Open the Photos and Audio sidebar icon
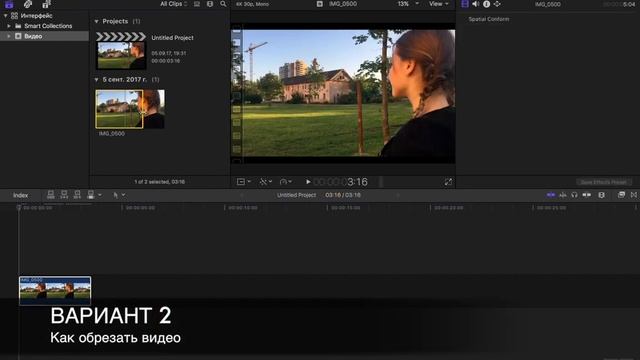640x360 pixels. (28, 4)
